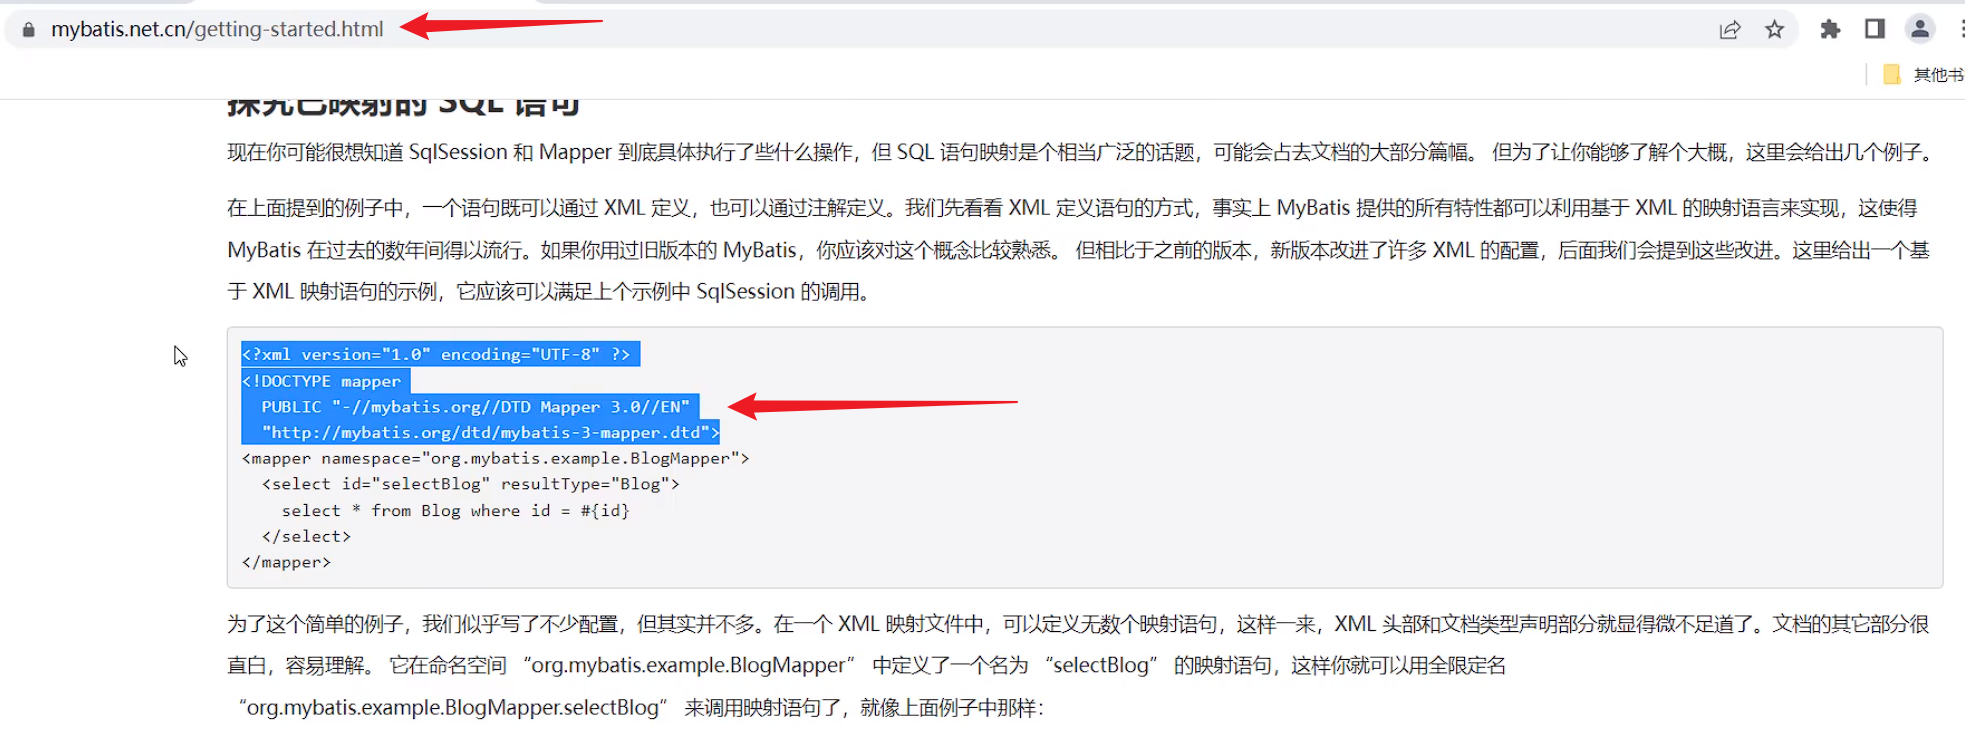Image resolution: width=1965 pixels, height=742 pixels.
Task: Click the partially hidden SQL 语句 heading
Action: click(403, 105)
